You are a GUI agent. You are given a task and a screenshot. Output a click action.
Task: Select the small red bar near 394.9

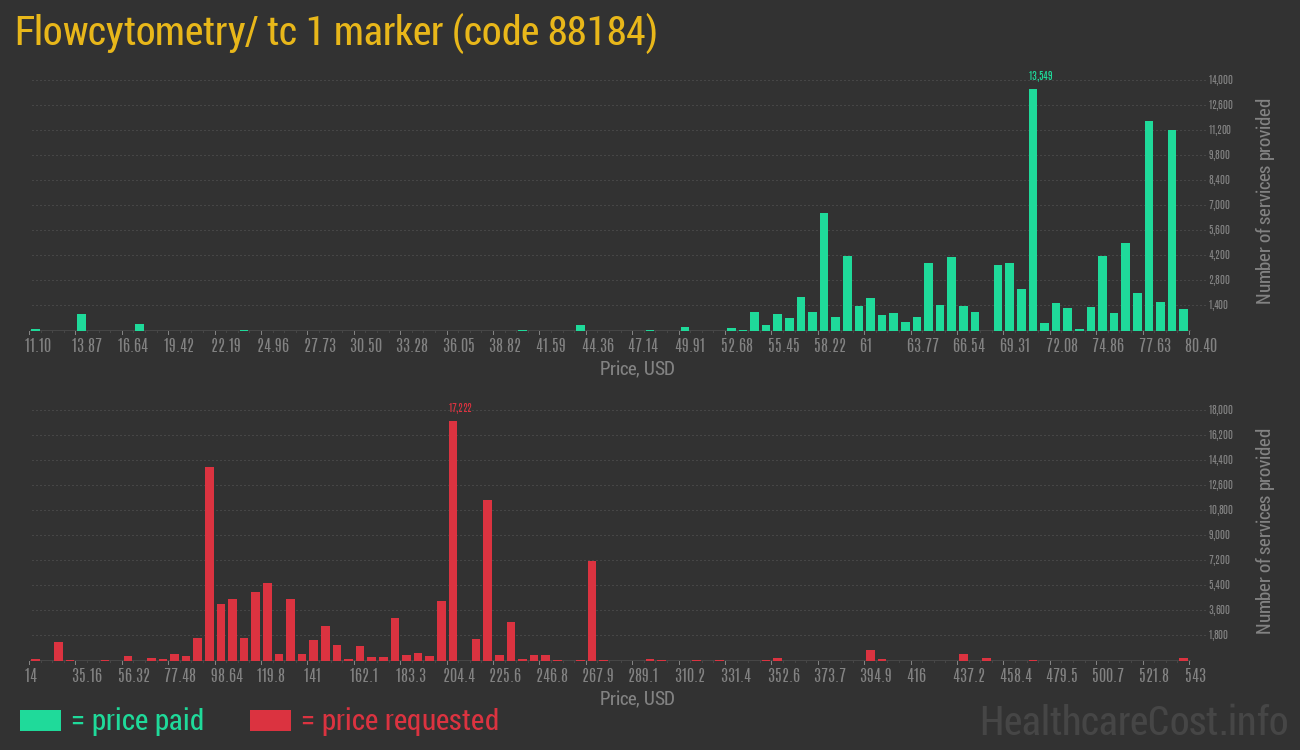pyautogui.click(x=870, y=655)
